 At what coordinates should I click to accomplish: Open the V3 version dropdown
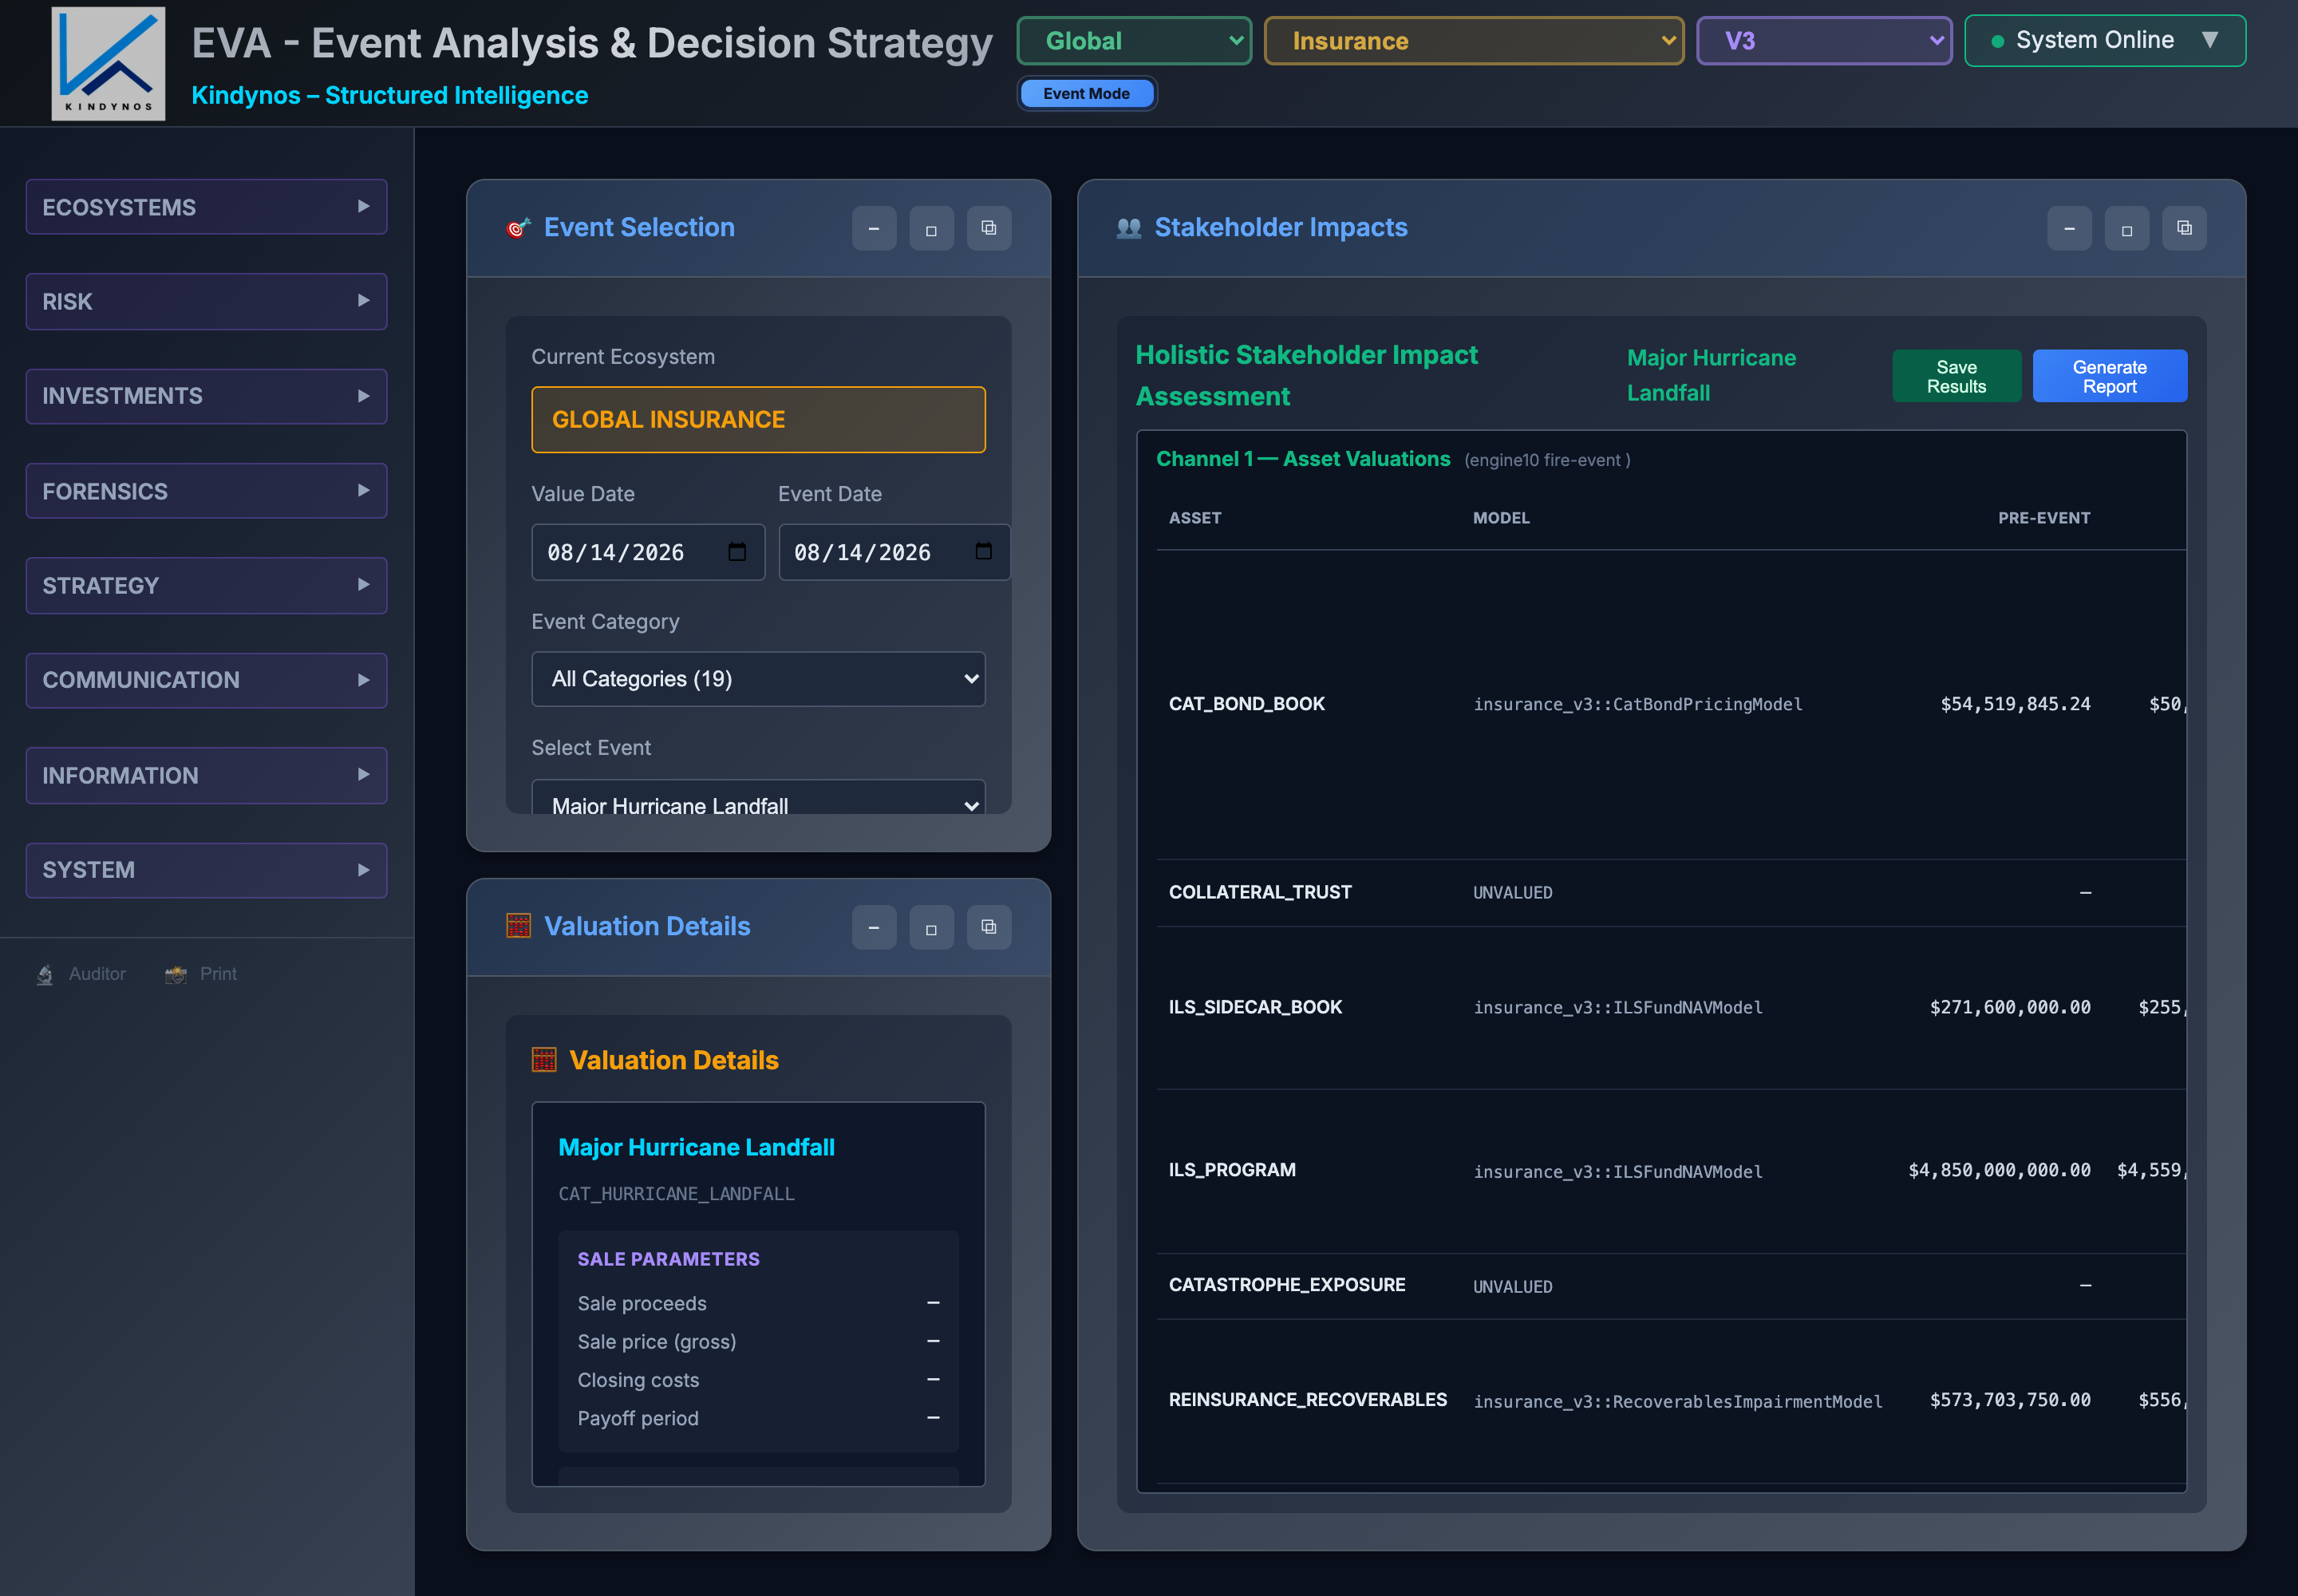pos(1824,41)
